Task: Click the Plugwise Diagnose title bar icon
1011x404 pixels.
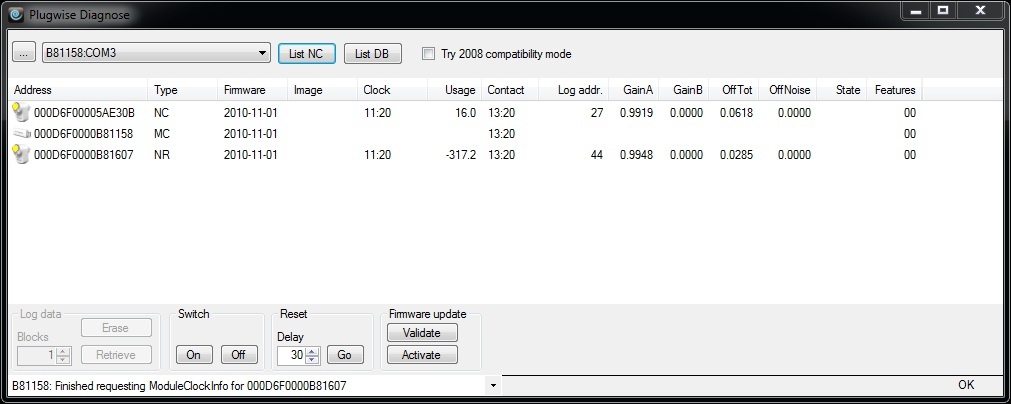Action: click(x=16, y=14)
